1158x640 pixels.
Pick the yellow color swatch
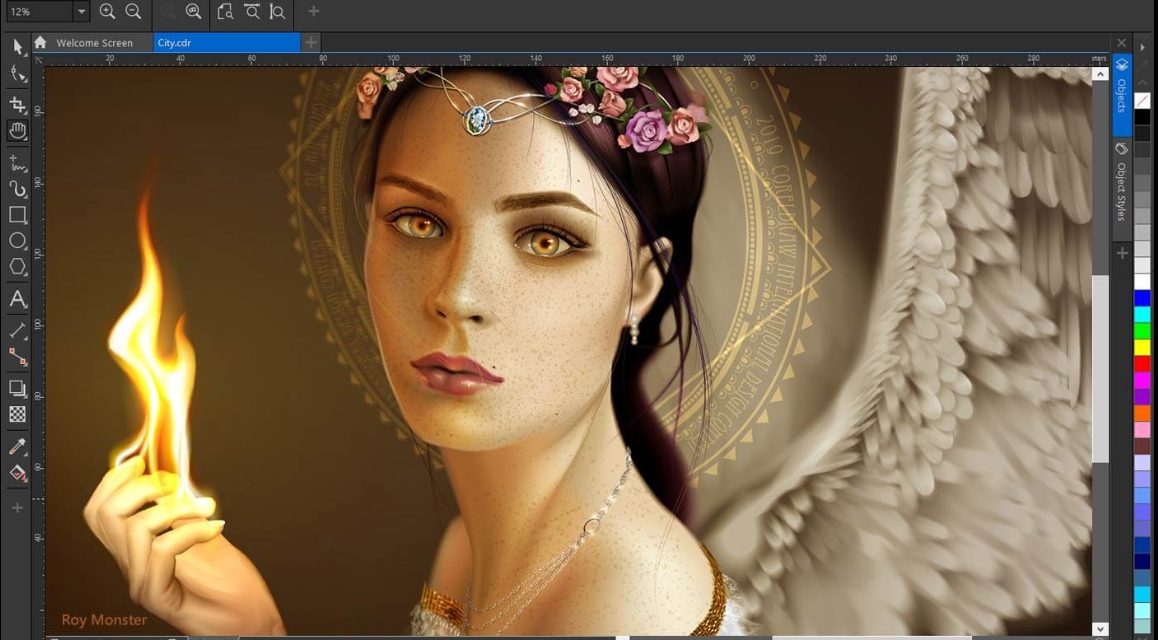(1142, 348)
